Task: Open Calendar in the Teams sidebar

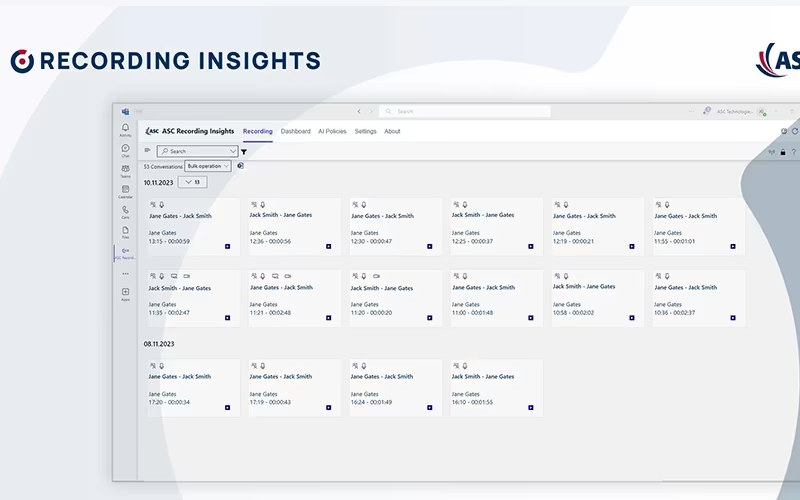Action: [125, 192]
